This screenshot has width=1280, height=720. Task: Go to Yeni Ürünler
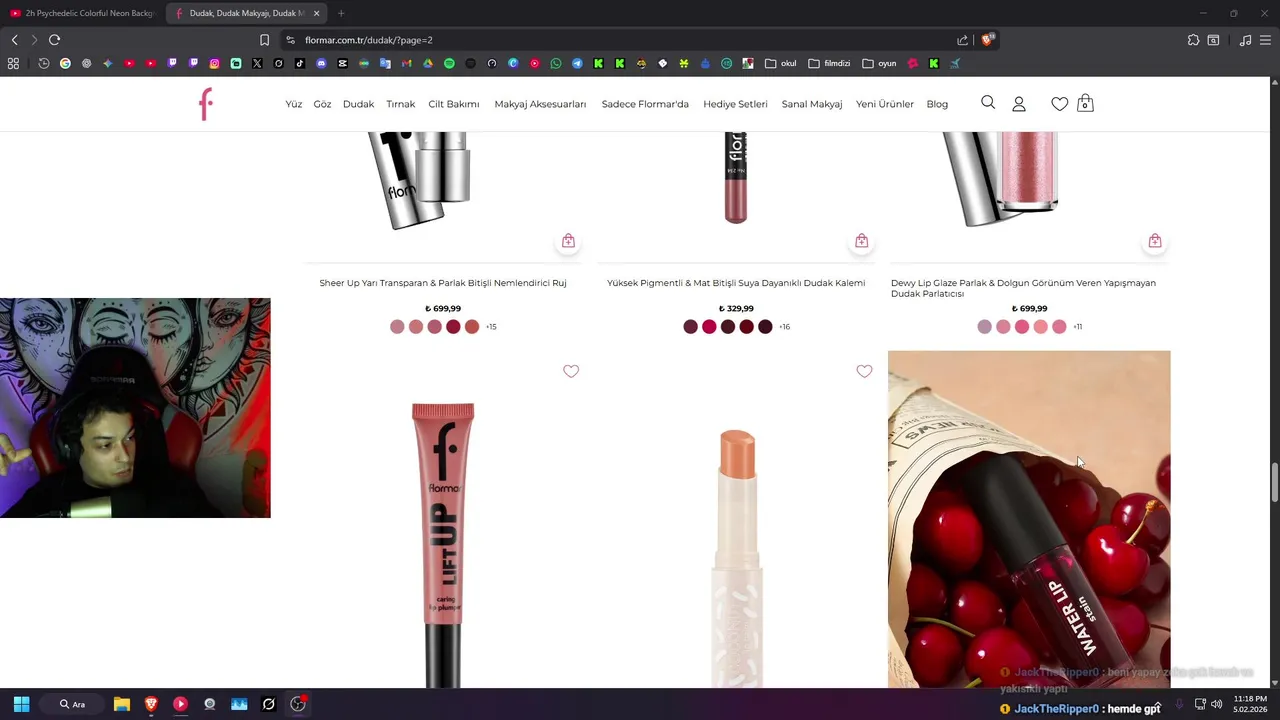coord(885,104)
